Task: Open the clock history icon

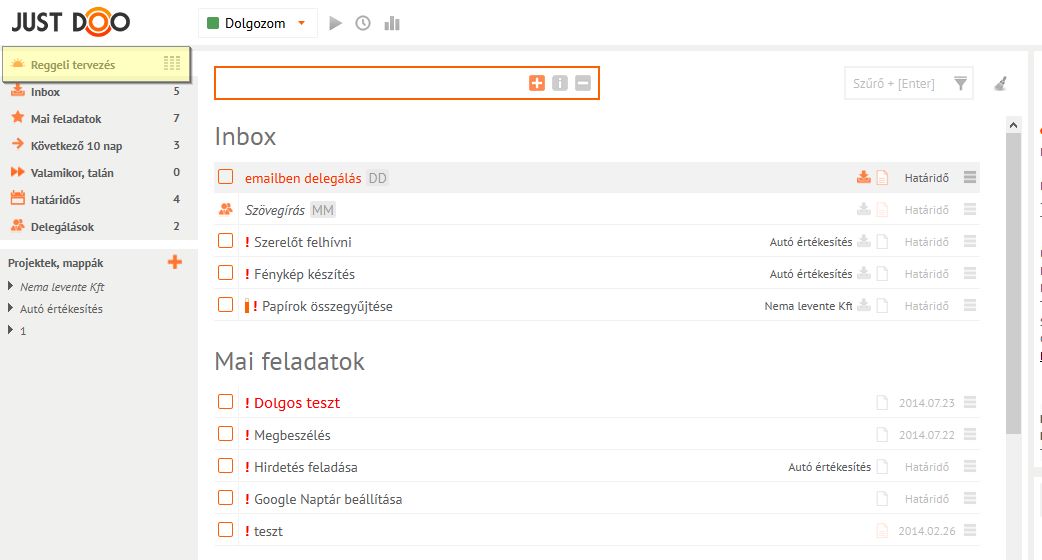Action: (363, 23)
